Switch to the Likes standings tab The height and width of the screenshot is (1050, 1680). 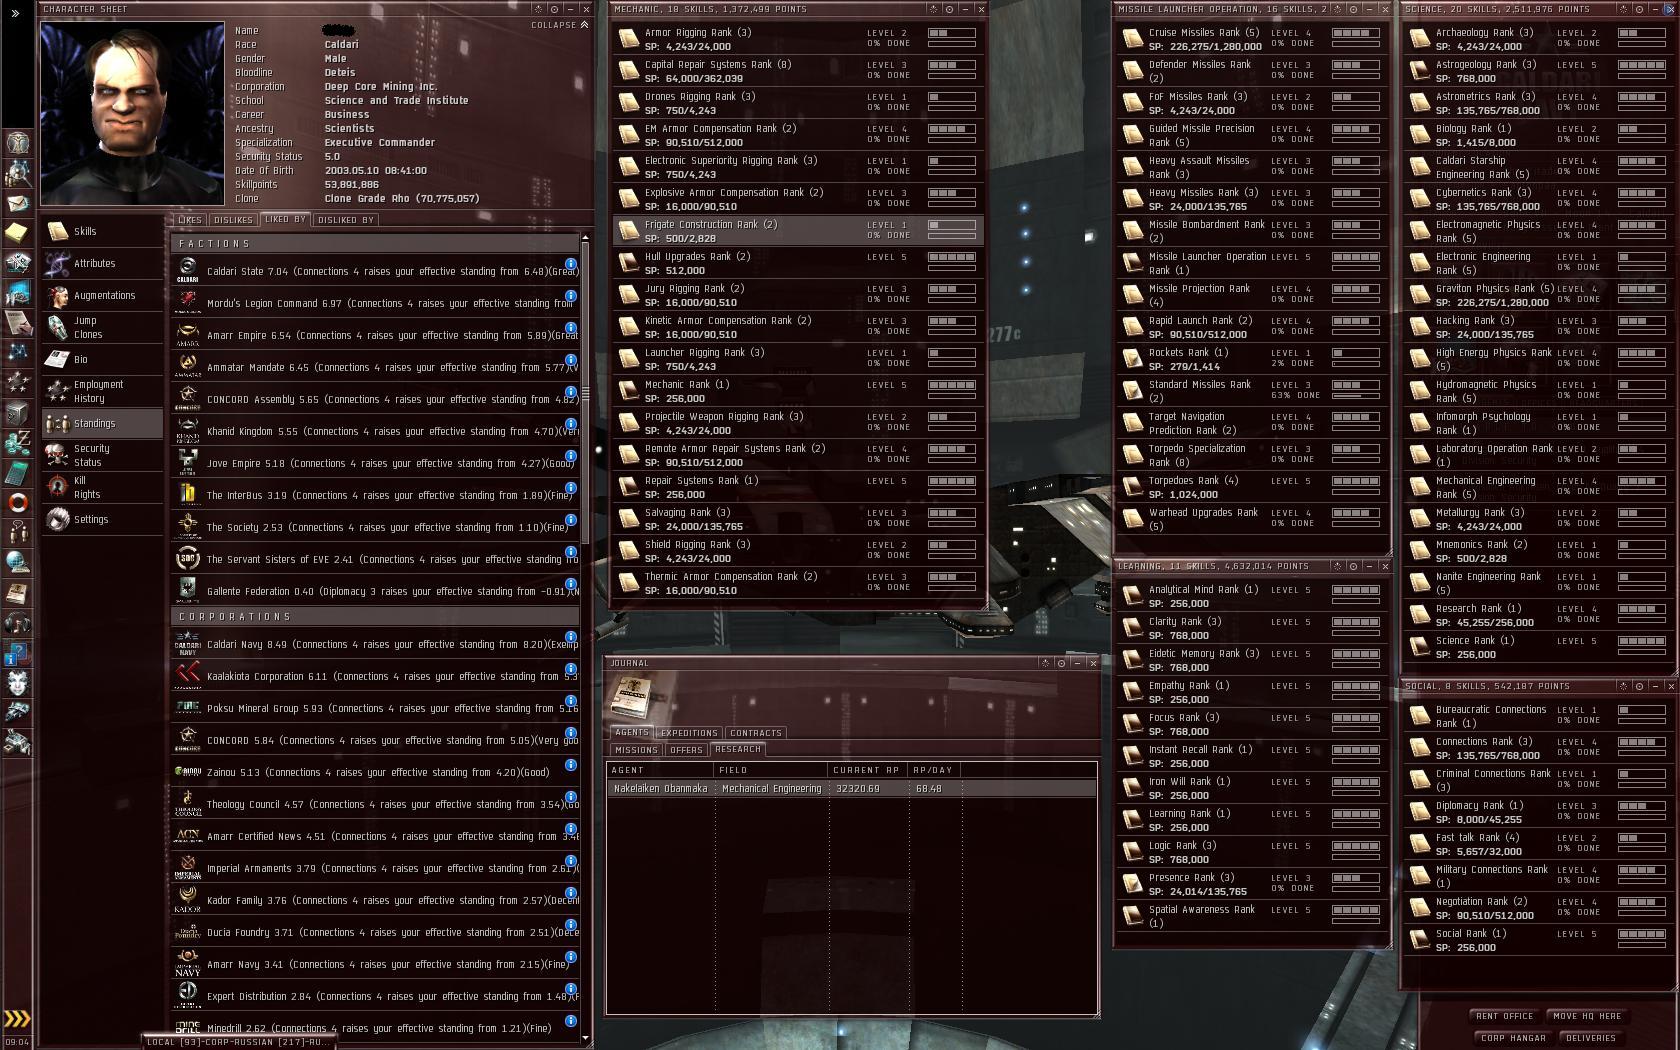tap(190, 220)
